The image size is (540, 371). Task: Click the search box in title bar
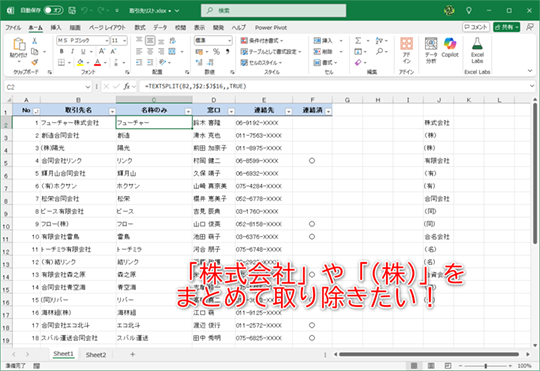point(273,11)
